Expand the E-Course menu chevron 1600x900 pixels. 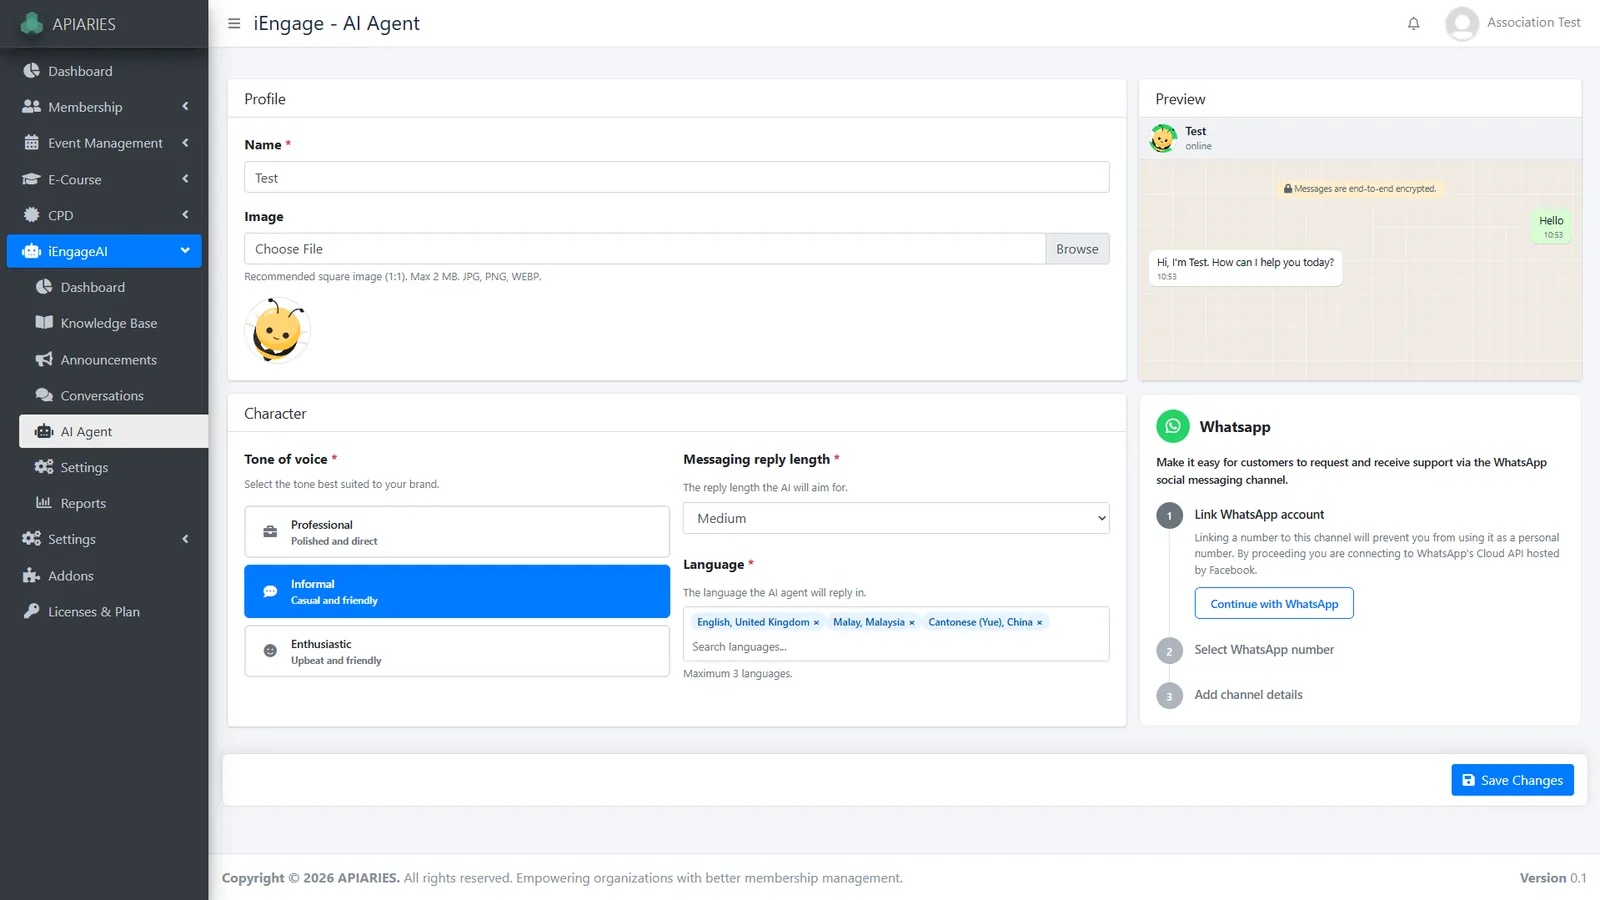185,179
